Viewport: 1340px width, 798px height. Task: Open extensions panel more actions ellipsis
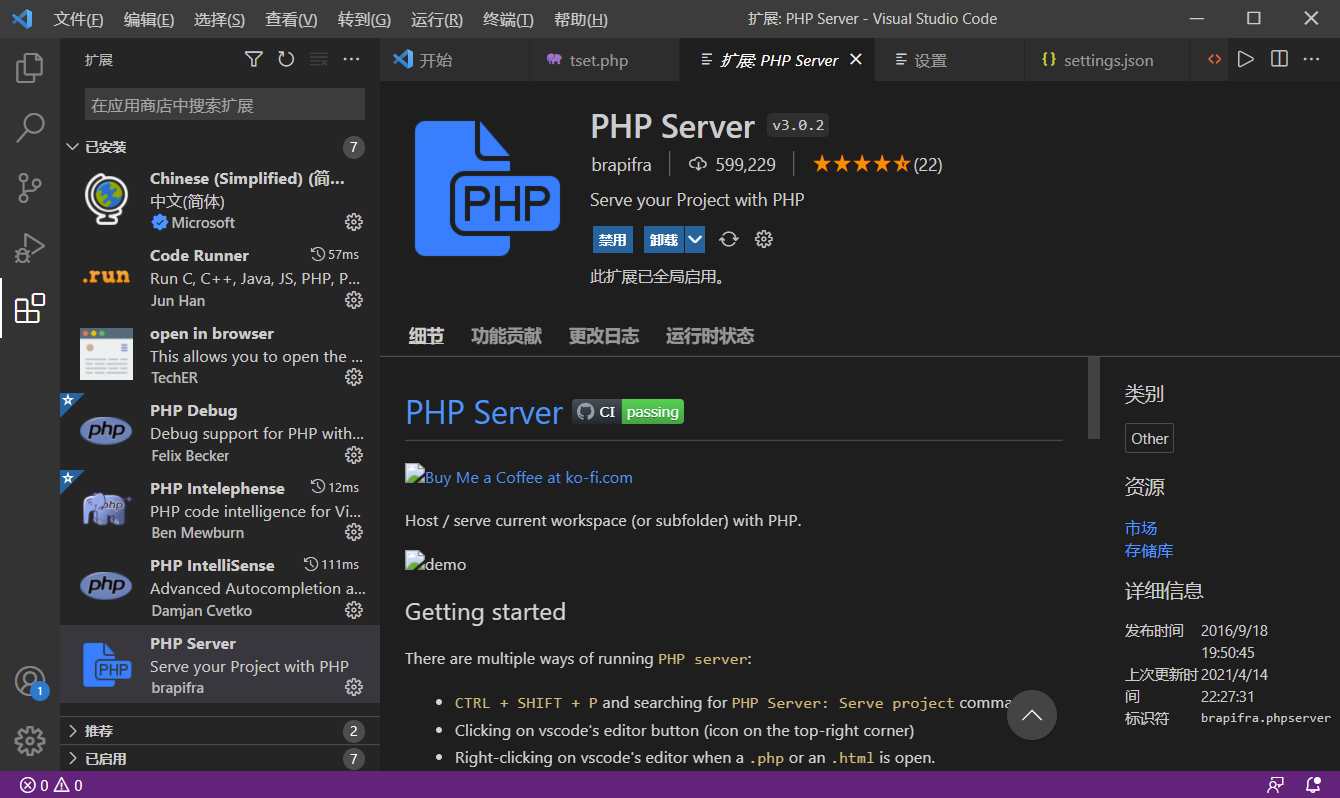pos(351,60)
